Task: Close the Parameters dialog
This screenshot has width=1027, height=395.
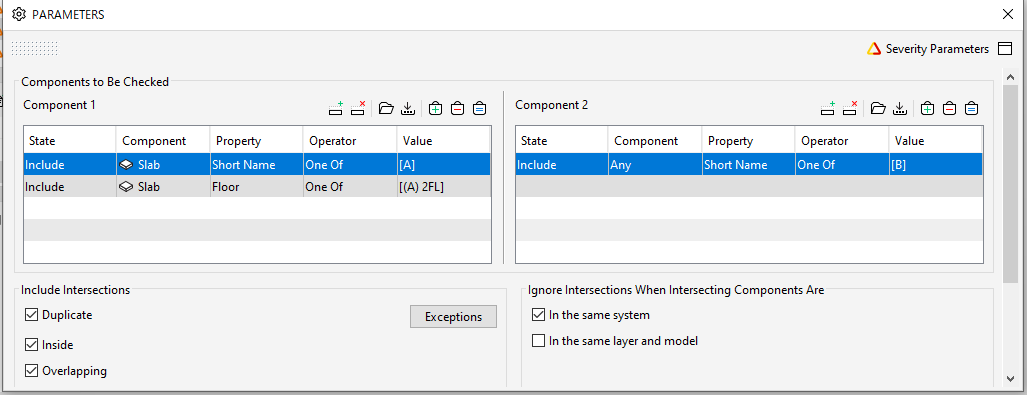Action: pos(1008,14)
